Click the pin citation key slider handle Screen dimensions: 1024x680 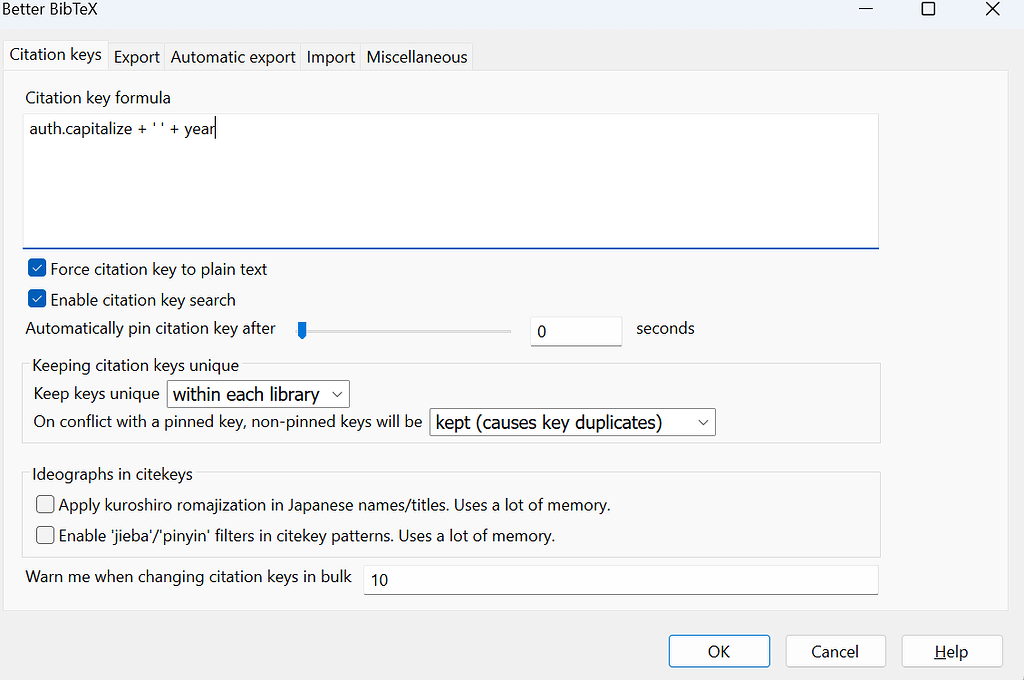[x=301, y=330]
